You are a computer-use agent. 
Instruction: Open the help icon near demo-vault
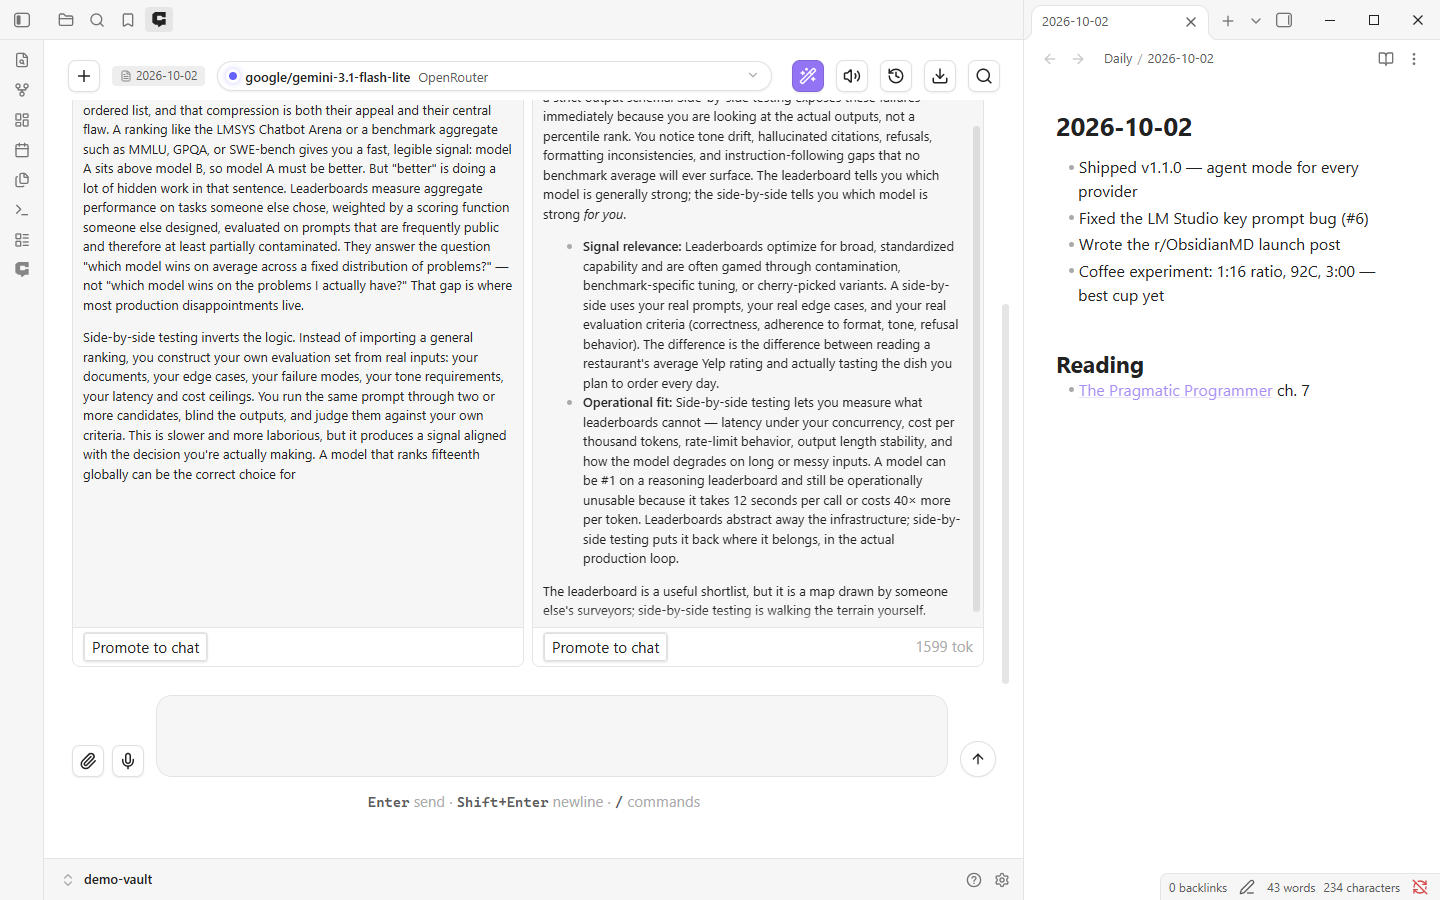(974, 880)
